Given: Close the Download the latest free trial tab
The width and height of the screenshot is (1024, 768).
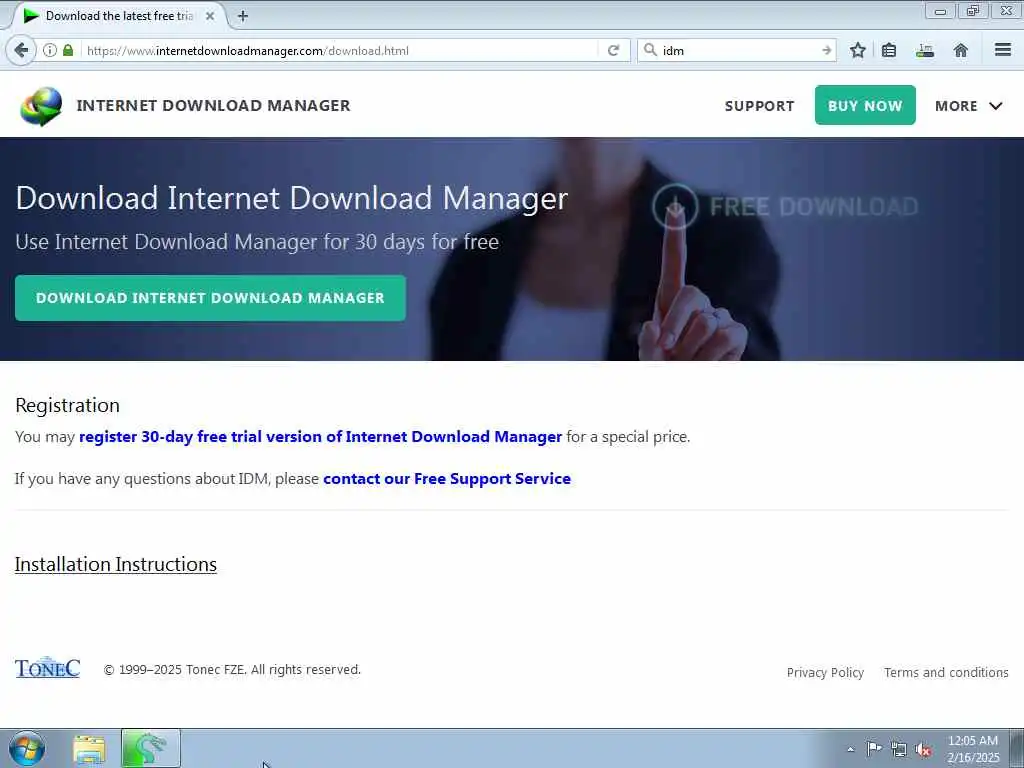Looking at the screenshot, I should coord(210,16).
